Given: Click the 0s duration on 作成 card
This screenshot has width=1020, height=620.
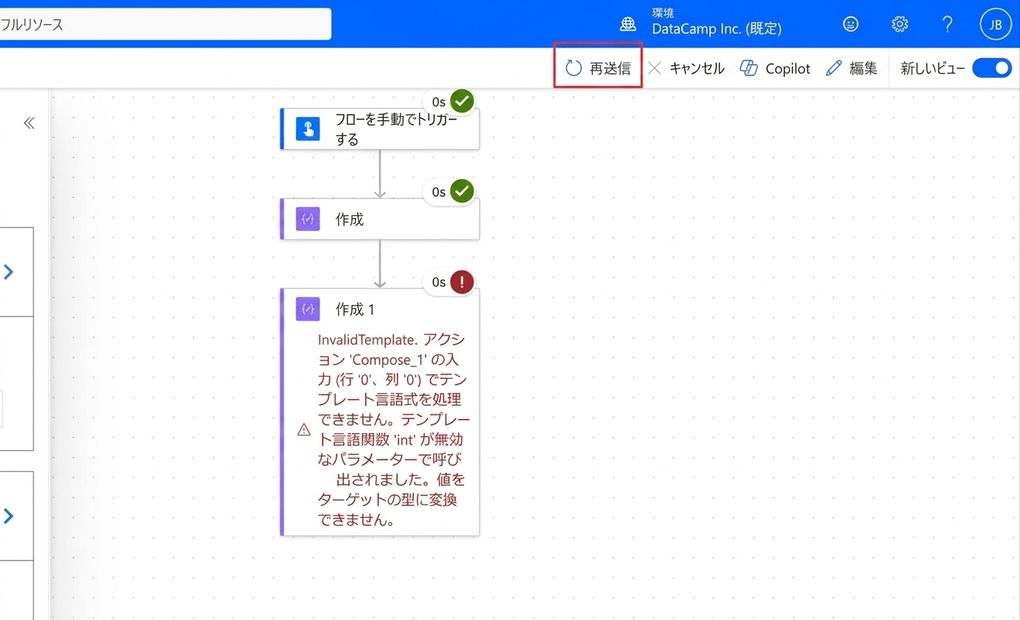Looking at the screenshot, I should [x=439, y=192].
